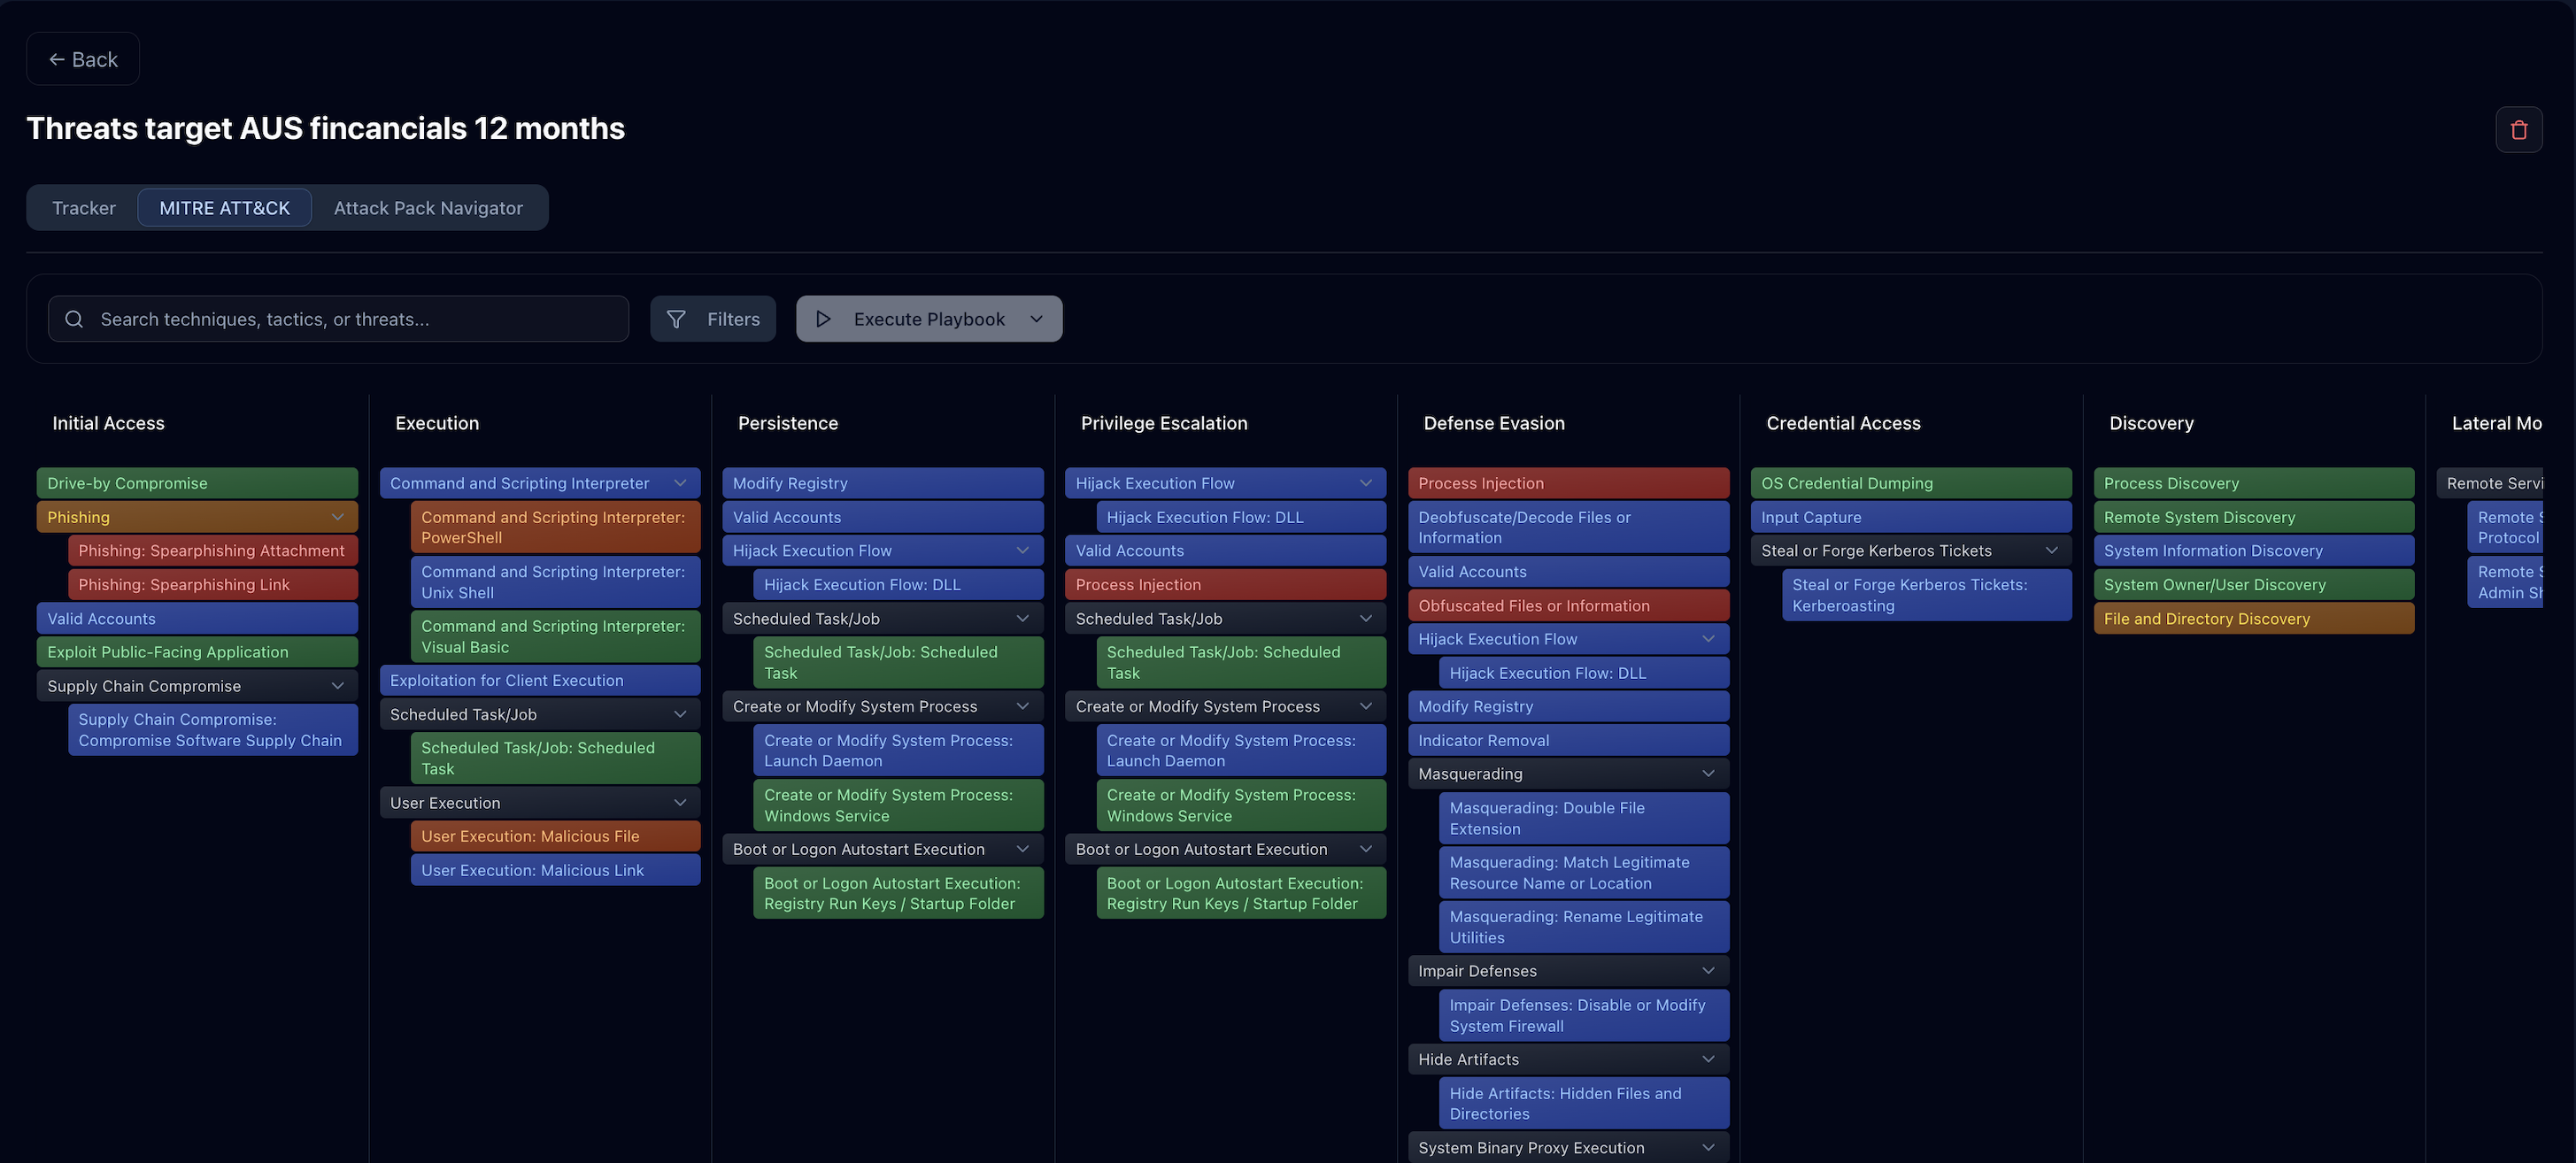The height and width of the screenshot is (1163, 2576).
Task: Open the green OS Credential Dumping technique
Action: click(1910, 483)
